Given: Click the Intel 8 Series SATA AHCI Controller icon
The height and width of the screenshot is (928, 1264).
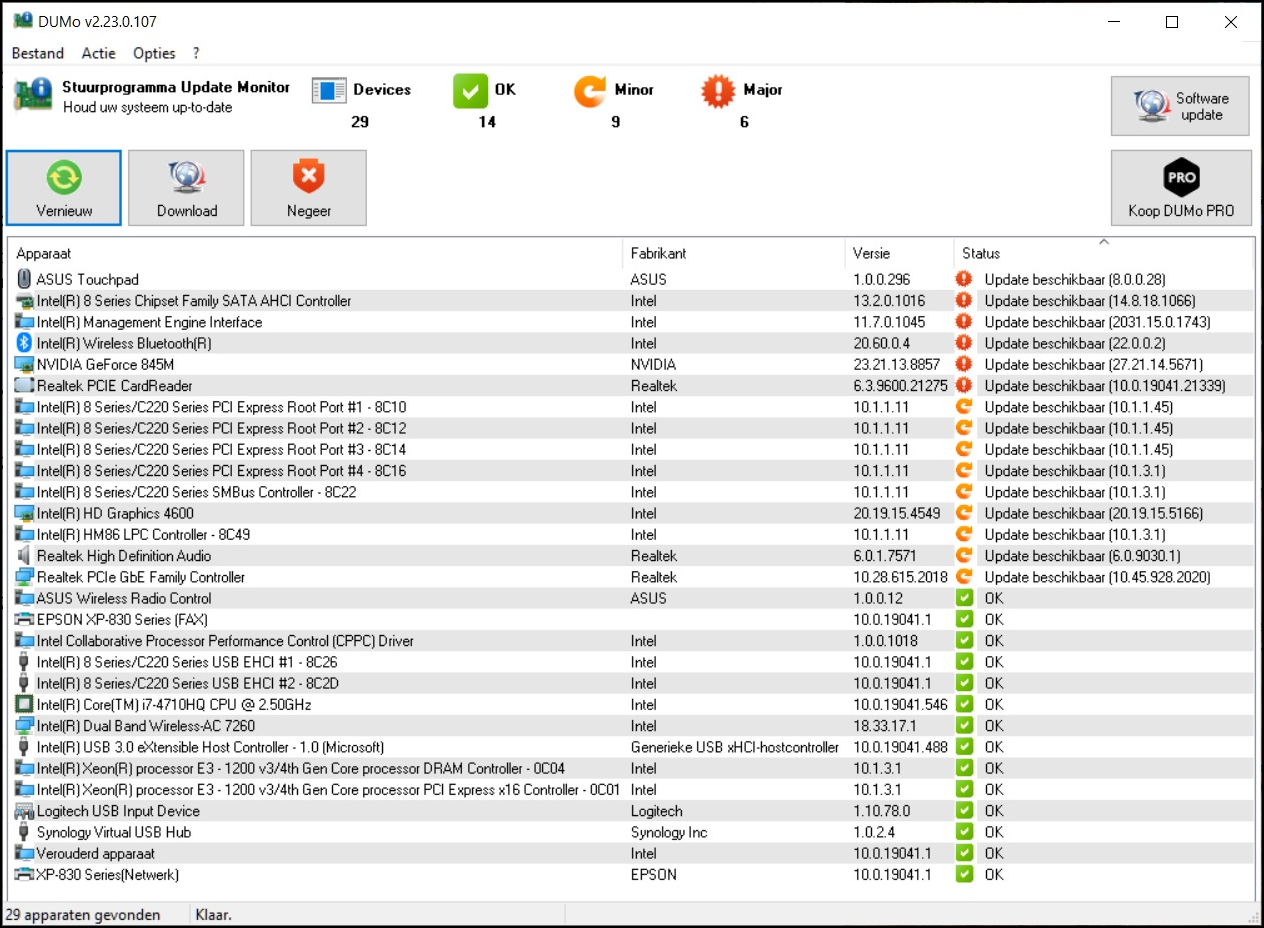Looking at the screenshot, I should pos(25,301).
